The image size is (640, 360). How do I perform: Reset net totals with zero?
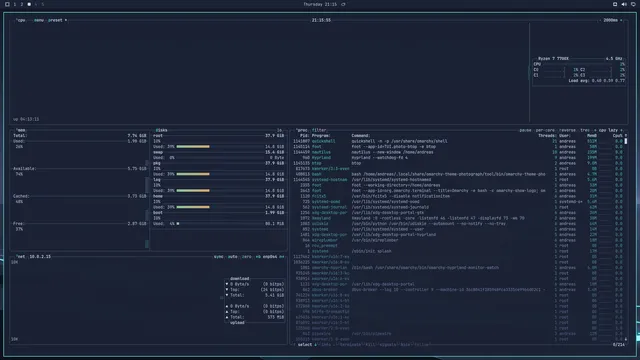[x=247, y=257]
